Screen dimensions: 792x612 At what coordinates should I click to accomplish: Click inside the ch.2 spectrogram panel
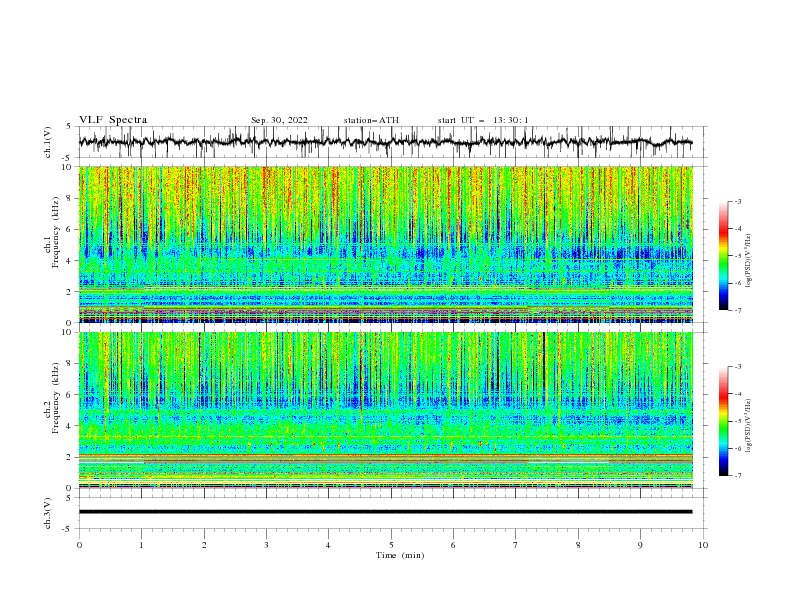[x=386, y=410]
